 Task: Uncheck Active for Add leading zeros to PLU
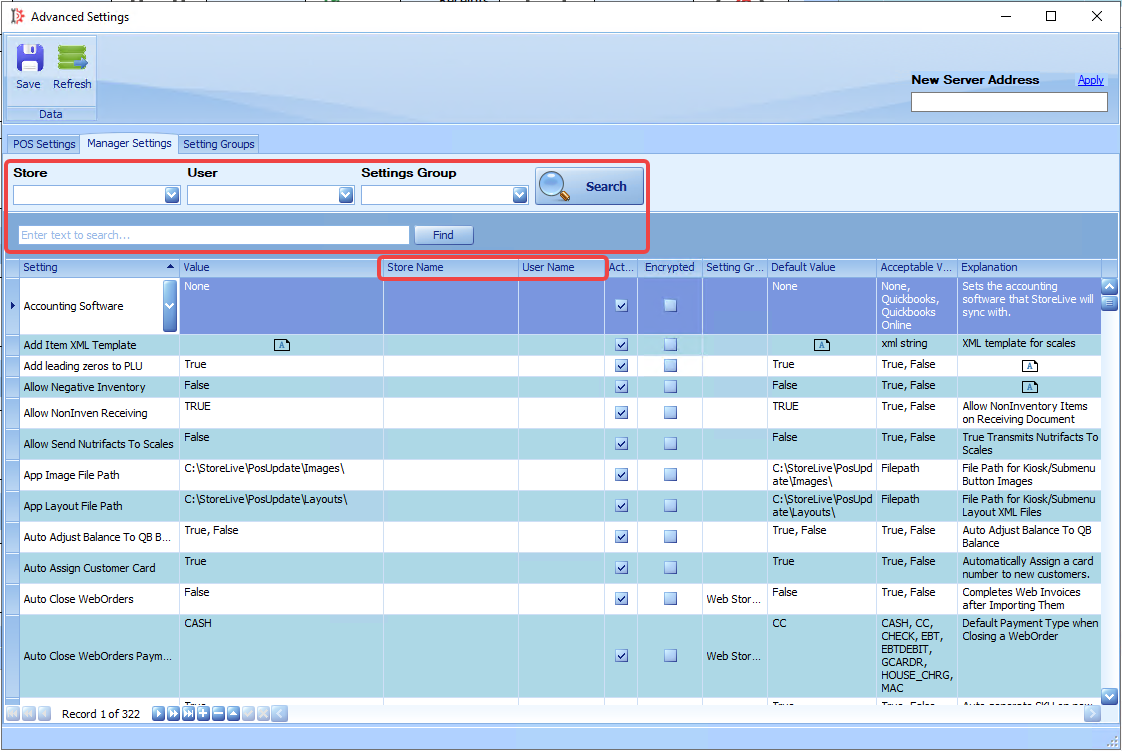point(622,365)
